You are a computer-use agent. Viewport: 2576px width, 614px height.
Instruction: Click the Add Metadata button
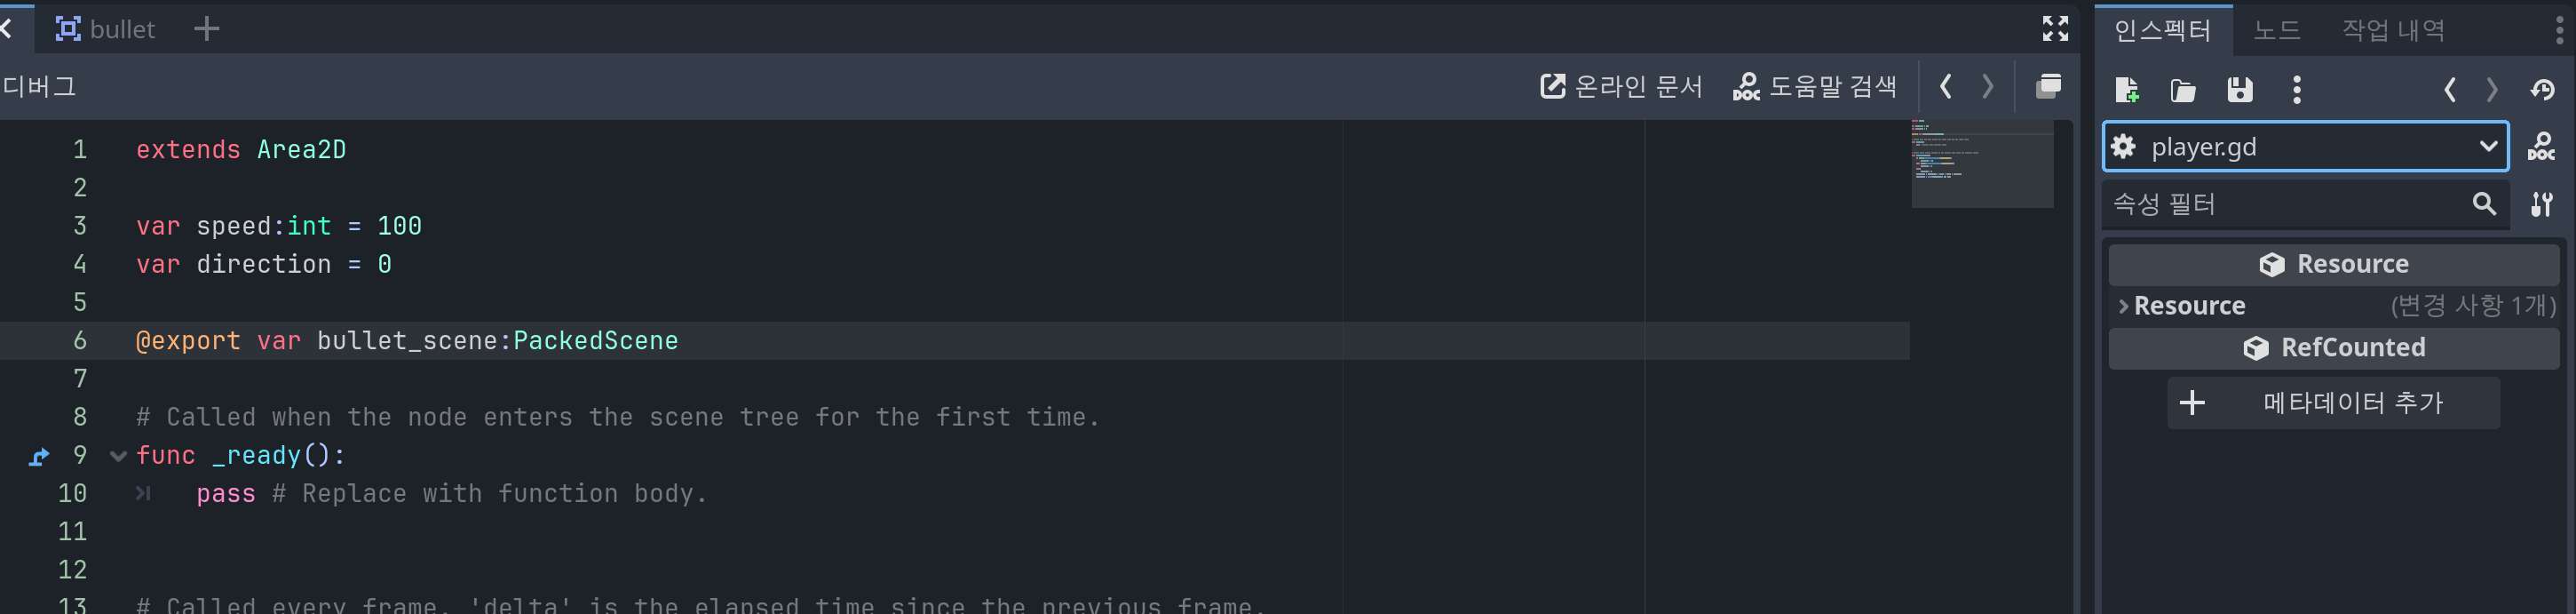[x=2333, y=403]
